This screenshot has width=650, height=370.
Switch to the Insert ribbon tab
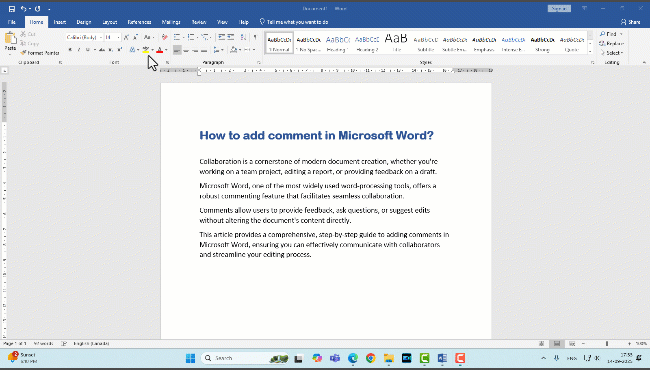tap(60, 22)
